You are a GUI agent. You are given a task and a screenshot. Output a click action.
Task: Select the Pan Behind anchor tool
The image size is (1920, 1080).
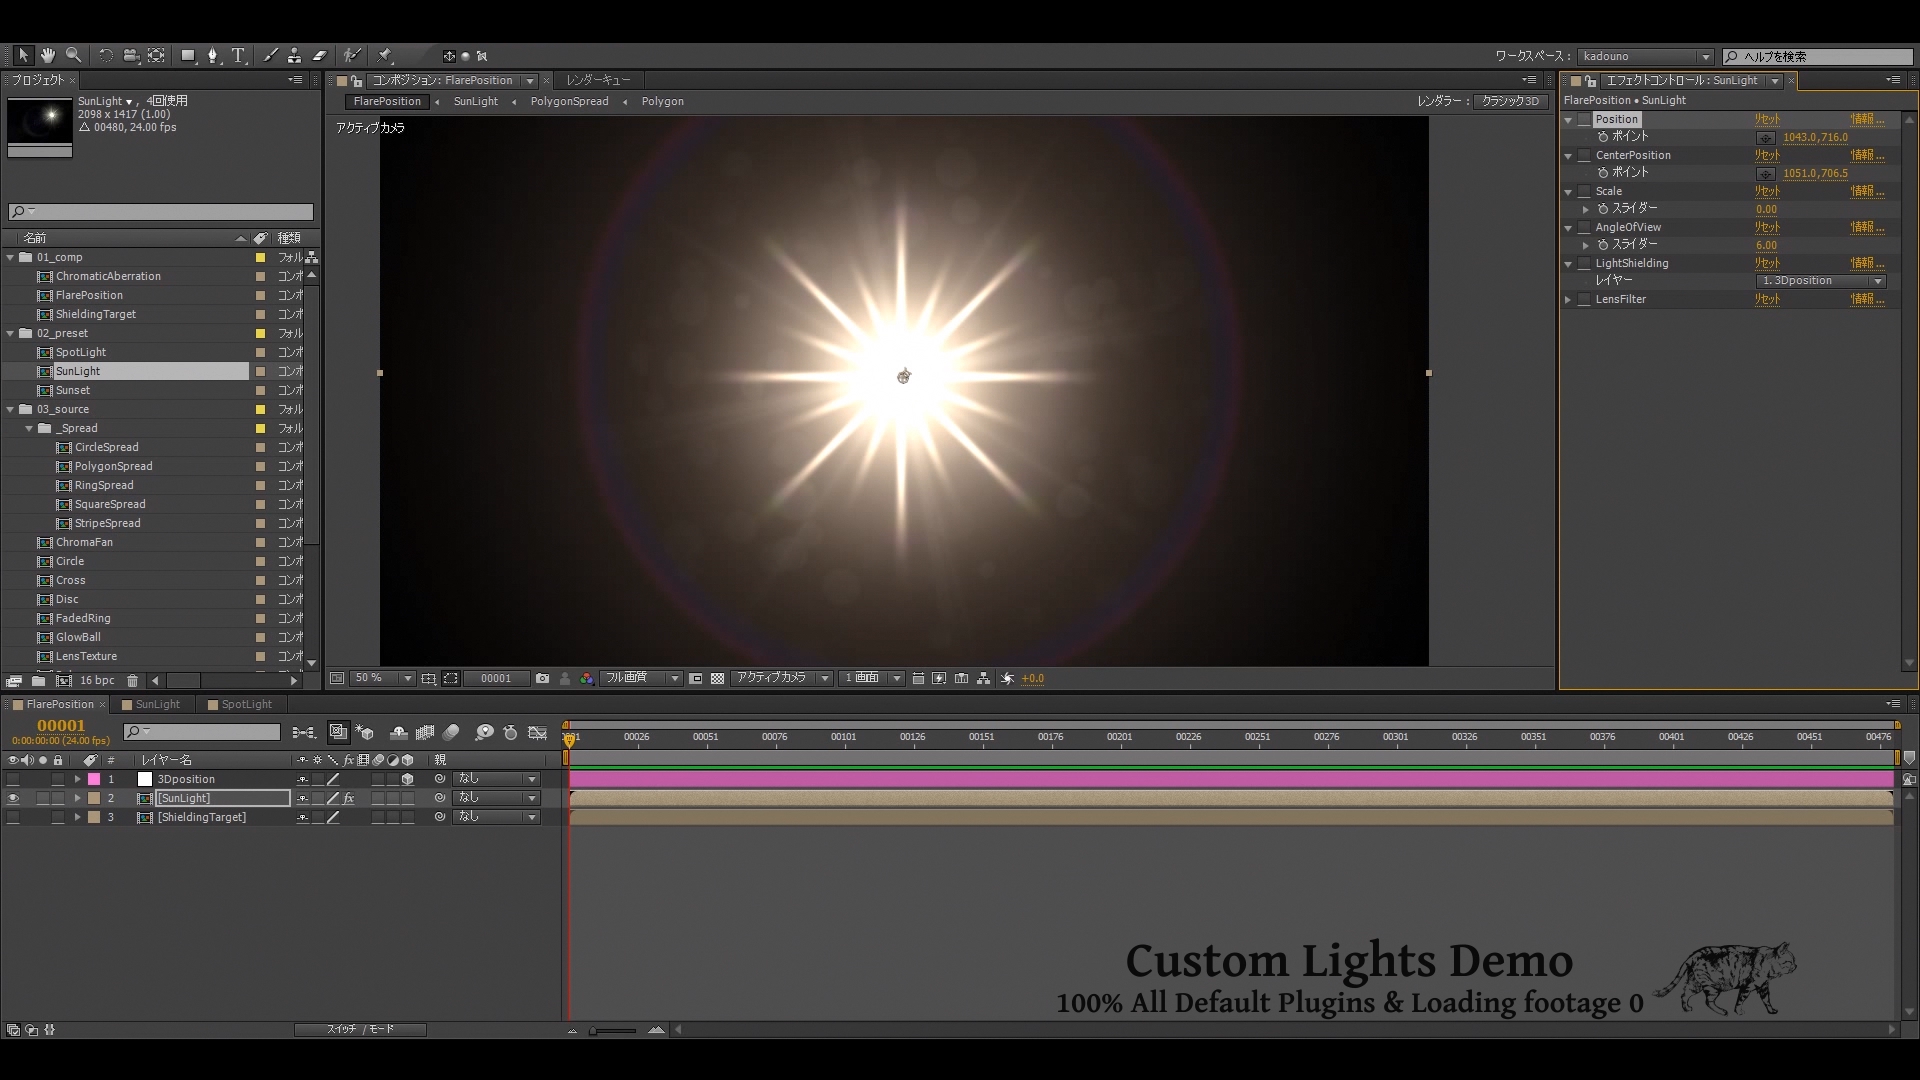(x=157, y=56)
